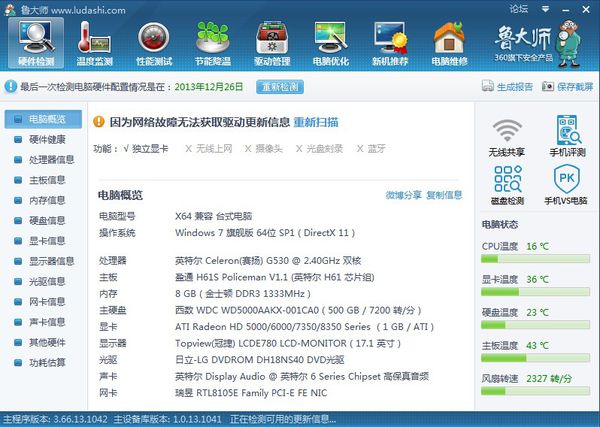Click the 手机评测 phone review icon

click(x=568, y=138)
